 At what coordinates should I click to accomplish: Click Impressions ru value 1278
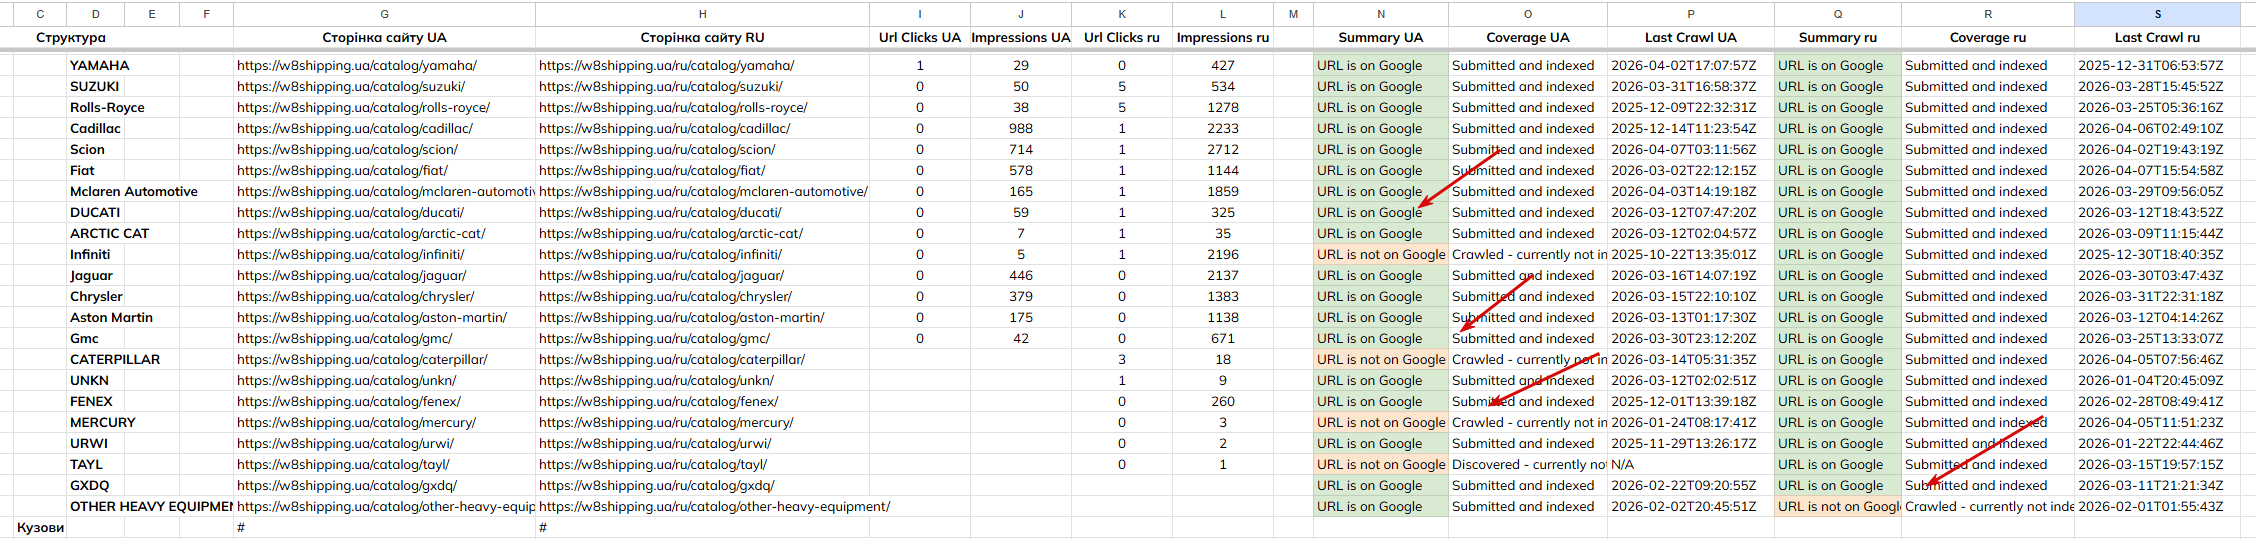tap(1223, 108)
